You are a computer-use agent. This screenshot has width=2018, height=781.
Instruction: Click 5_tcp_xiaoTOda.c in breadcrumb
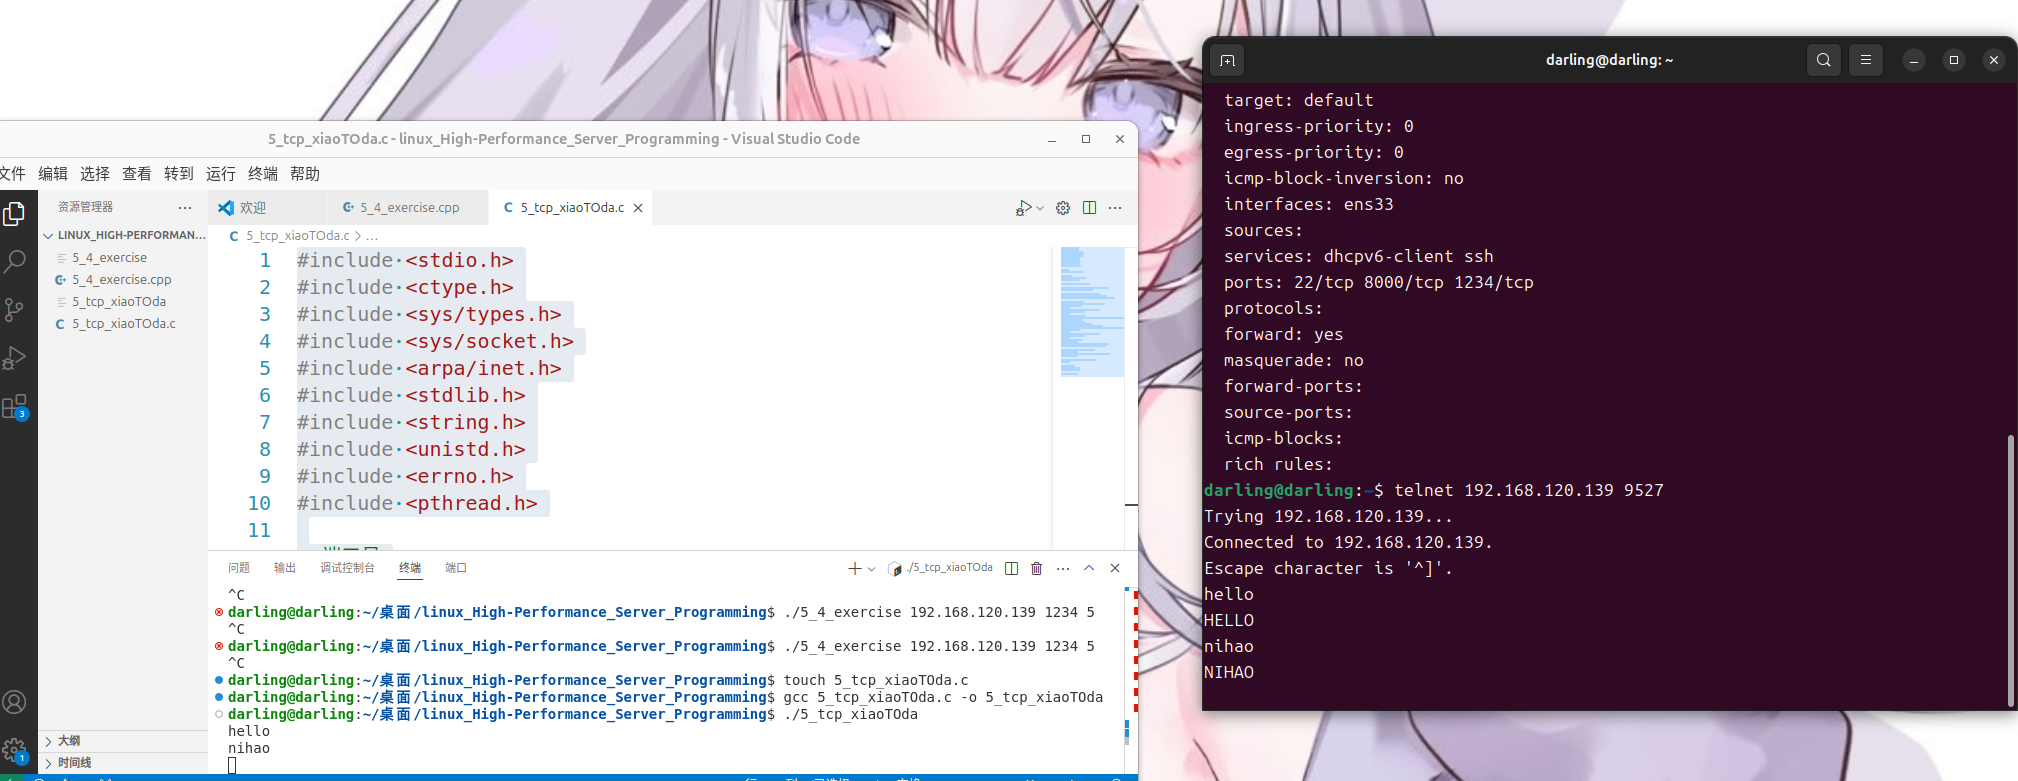(x=298, y=236)
